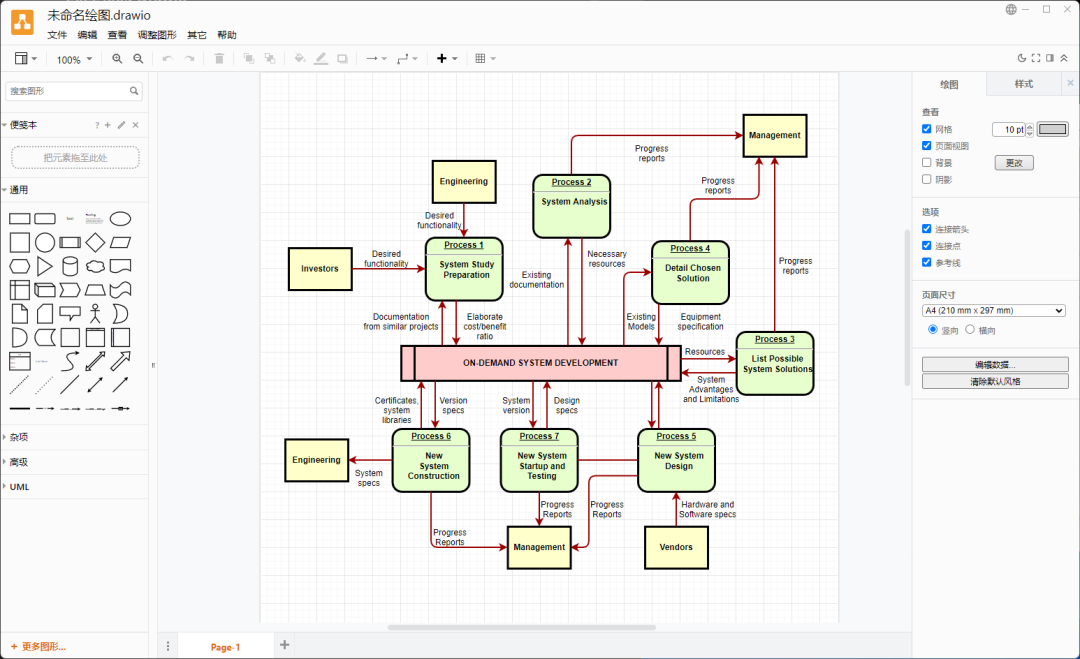
Task: Click the fullscreen icon
Action: point(1036,59)
